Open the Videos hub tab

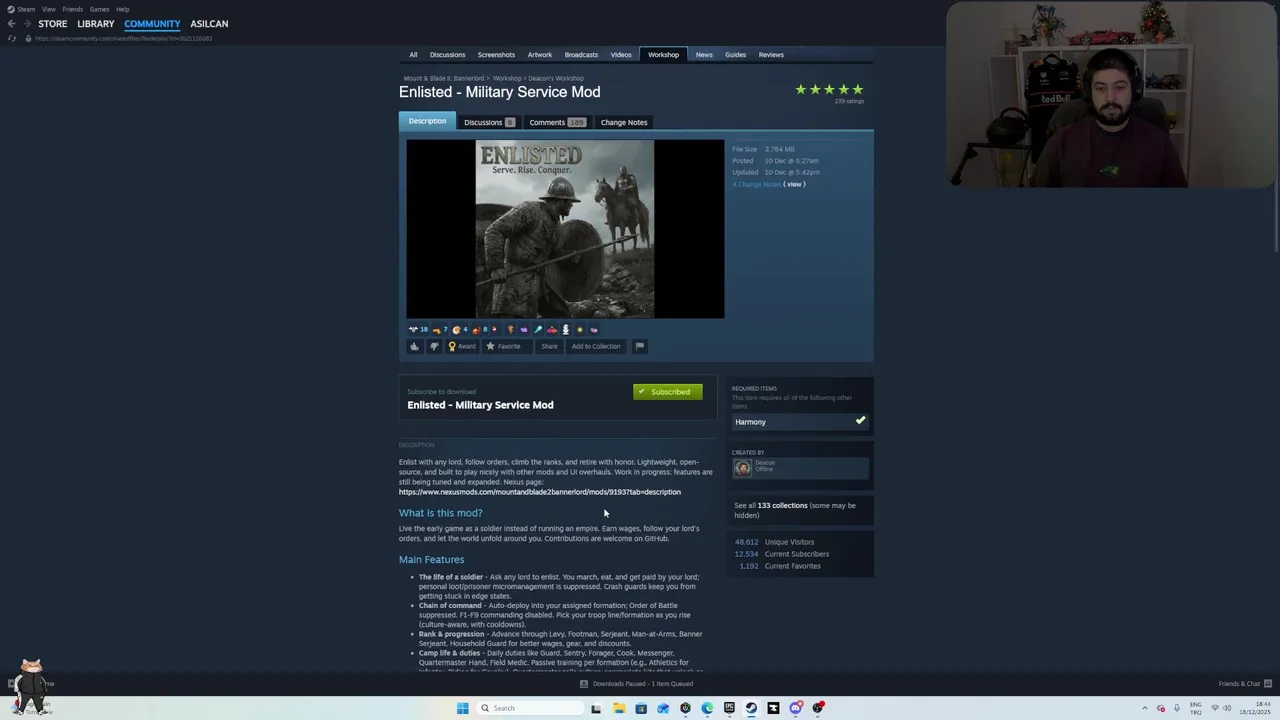point(621,55)
